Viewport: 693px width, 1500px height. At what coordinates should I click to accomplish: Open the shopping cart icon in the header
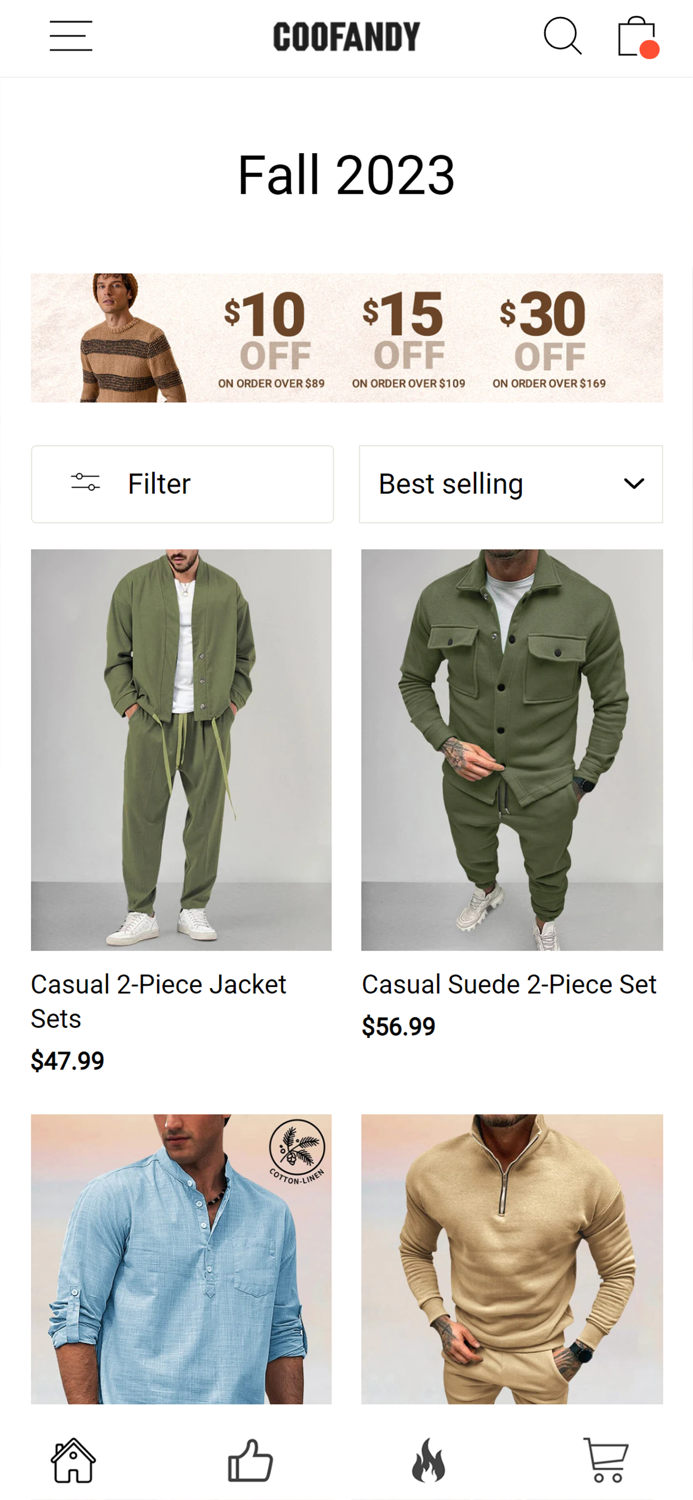click(x=637, y=36)
